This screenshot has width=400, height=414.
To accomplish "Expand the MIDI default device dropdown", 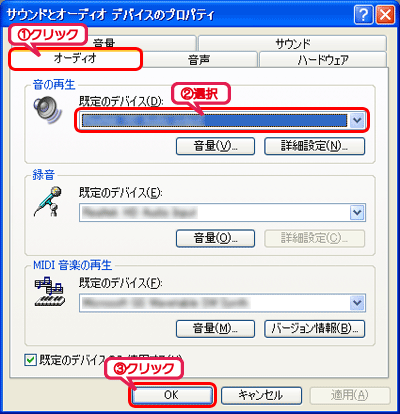I will pos(357,303).
